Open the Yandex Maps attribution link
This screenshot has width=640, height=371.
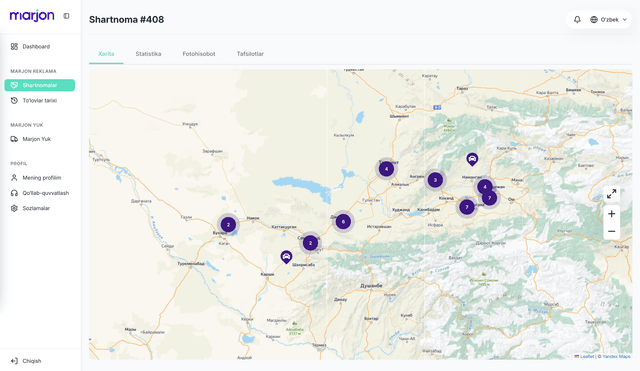pyautogui.click(x=616, y=356)
